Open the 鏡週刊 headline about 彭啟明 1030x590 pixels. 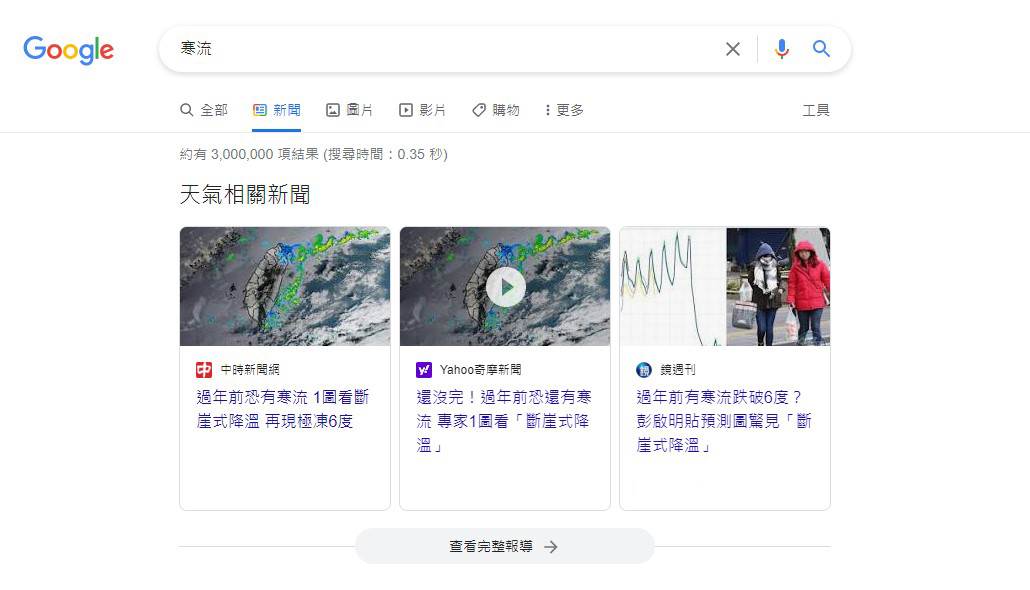tap(724, 421)
